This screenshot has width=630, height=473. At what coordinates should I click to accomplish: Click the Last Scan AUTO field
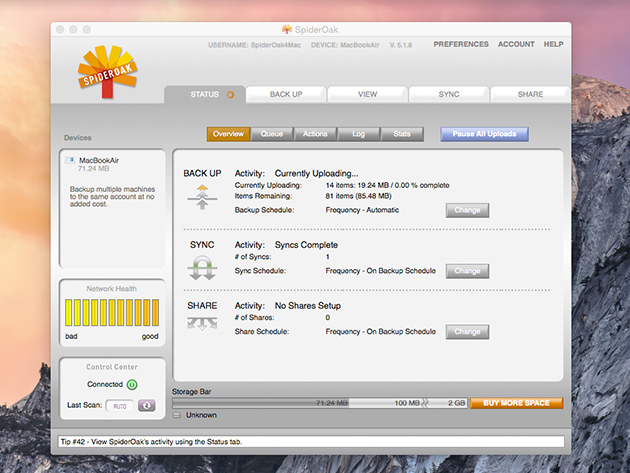tap(120, 406)
